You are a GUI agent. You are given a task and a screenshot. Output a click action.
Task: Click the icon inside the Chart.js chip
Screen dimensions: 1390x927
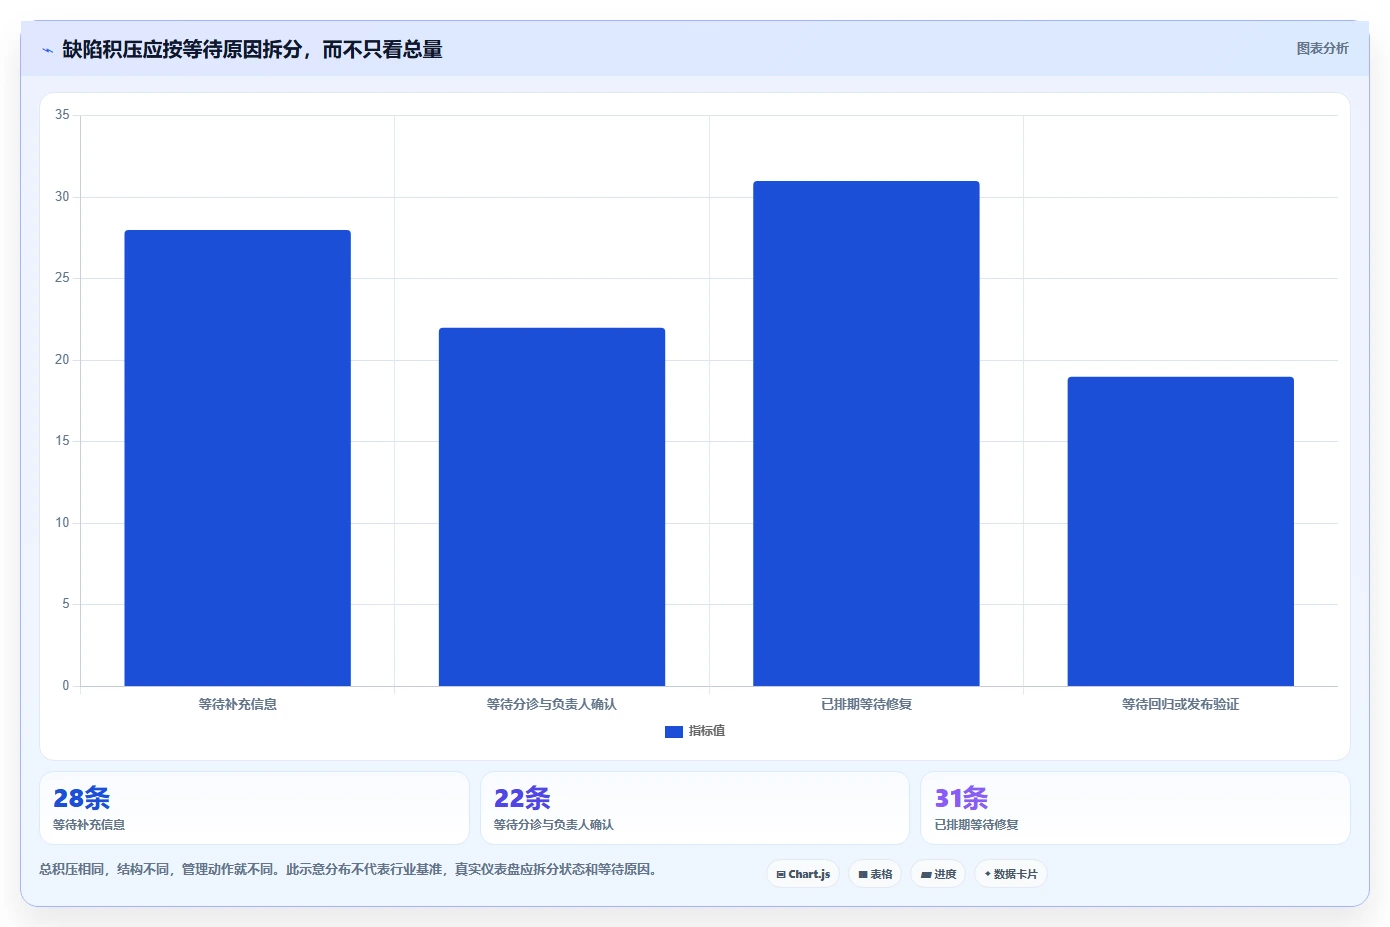(x=781, y=875)
